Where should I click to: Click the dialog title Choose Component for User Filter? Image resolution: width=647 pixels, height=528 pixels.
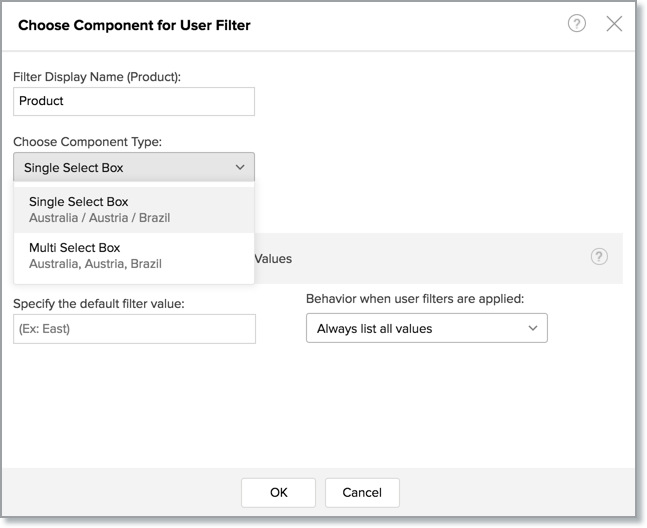click(x=135, y=24)
